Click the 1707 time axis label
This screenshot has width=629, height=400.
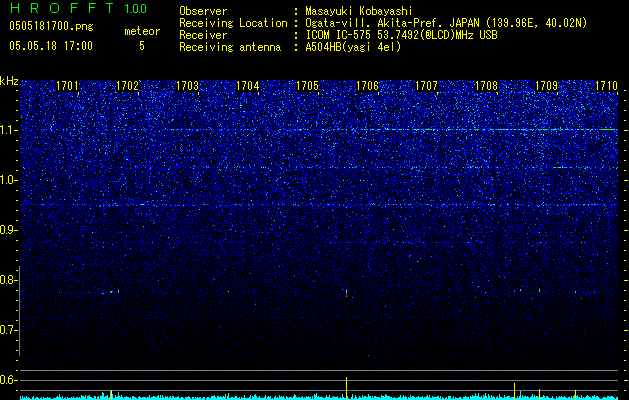tap(426, 86)
